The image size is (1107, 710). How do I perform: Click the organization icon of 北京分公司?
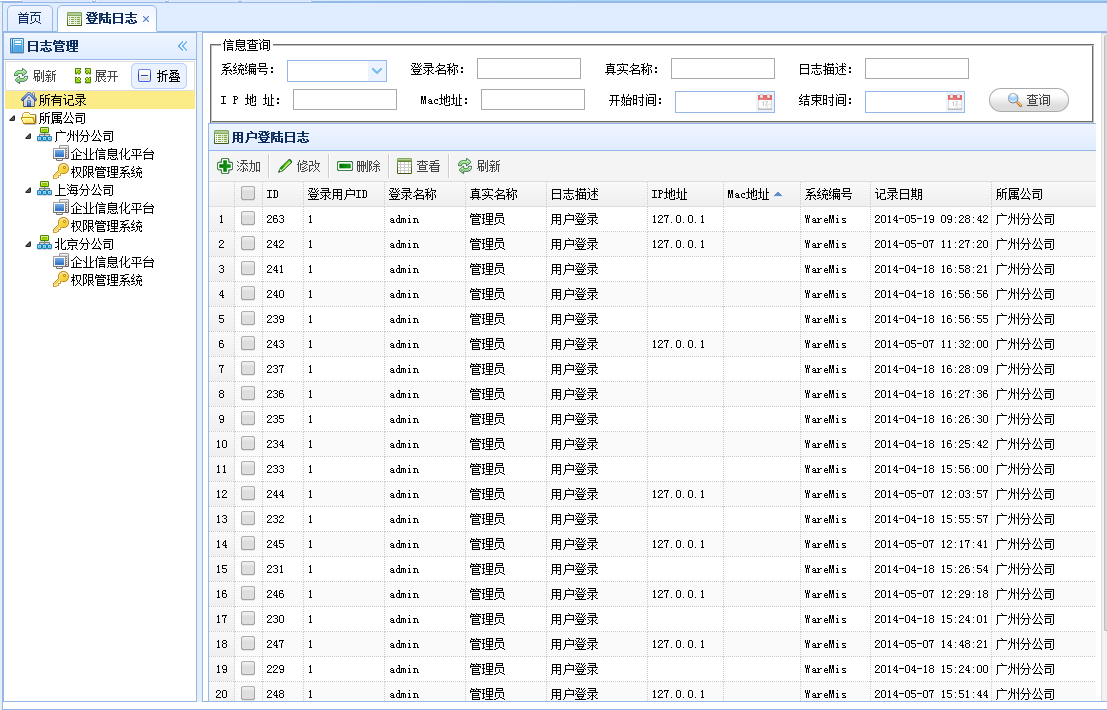click(44, 243)
